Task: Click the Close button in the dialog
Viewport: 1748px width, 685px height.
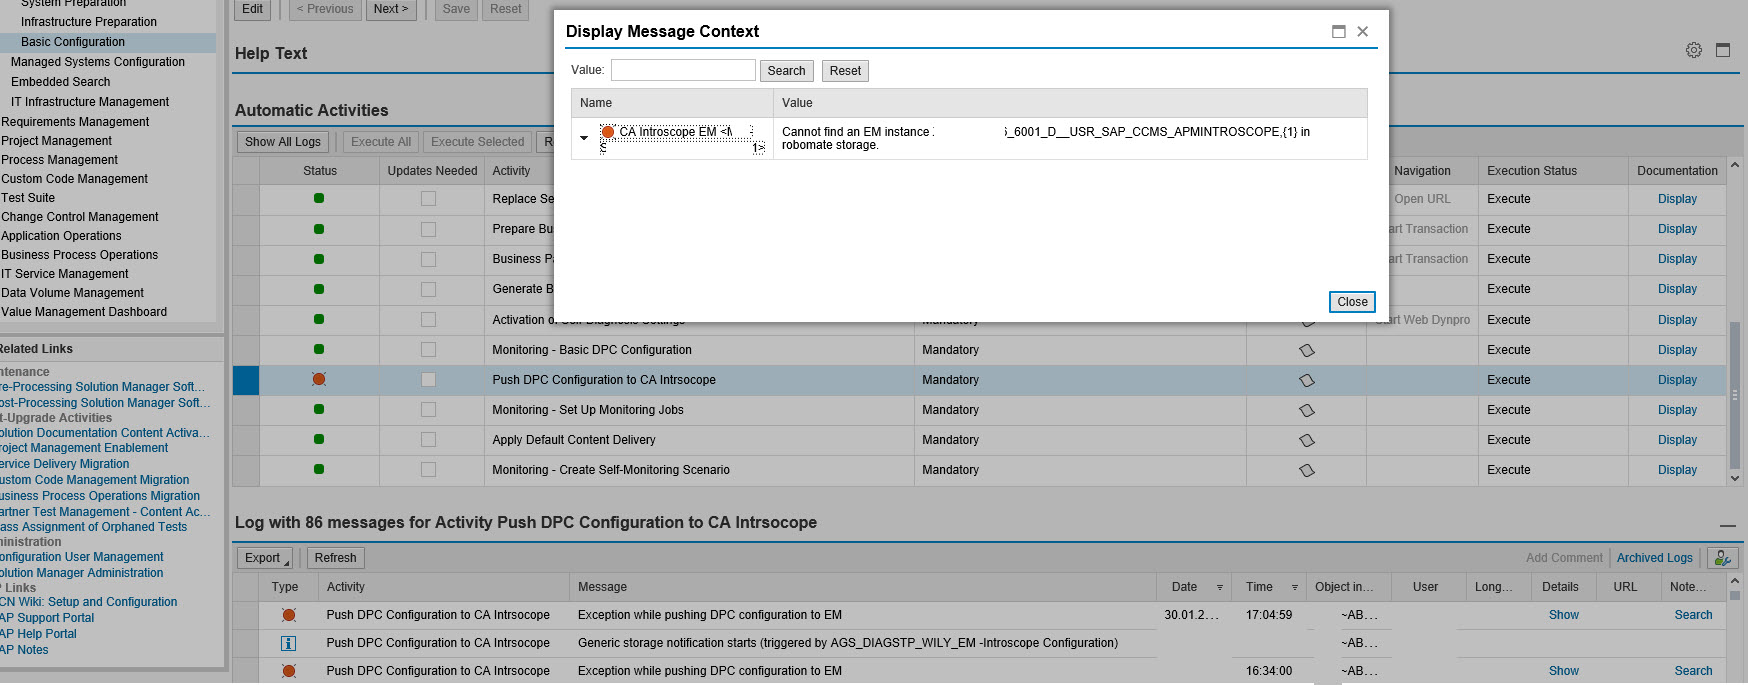Action: (x=1352, y=302)
